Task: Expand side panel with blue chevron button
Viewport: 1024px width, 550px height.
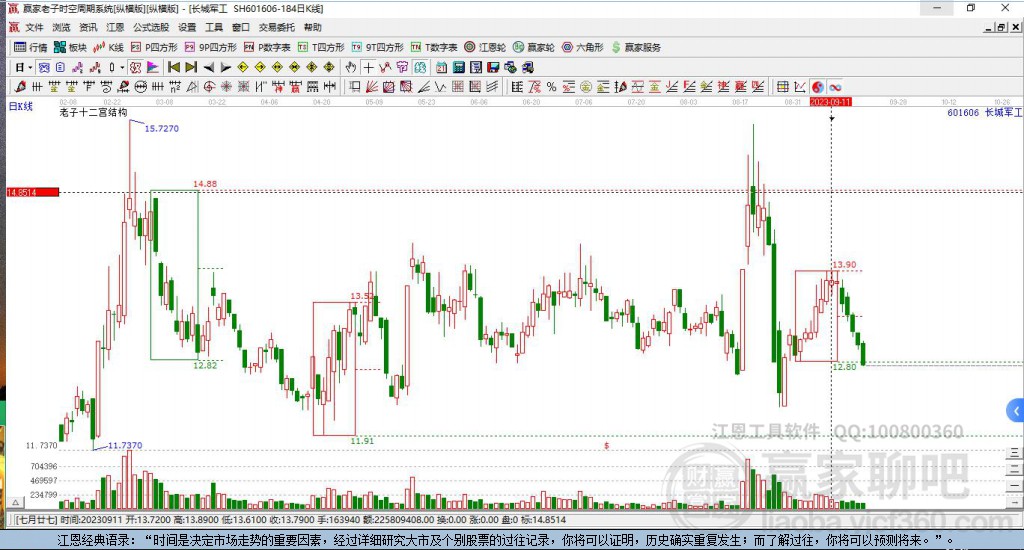Action: click(1016, 412)
